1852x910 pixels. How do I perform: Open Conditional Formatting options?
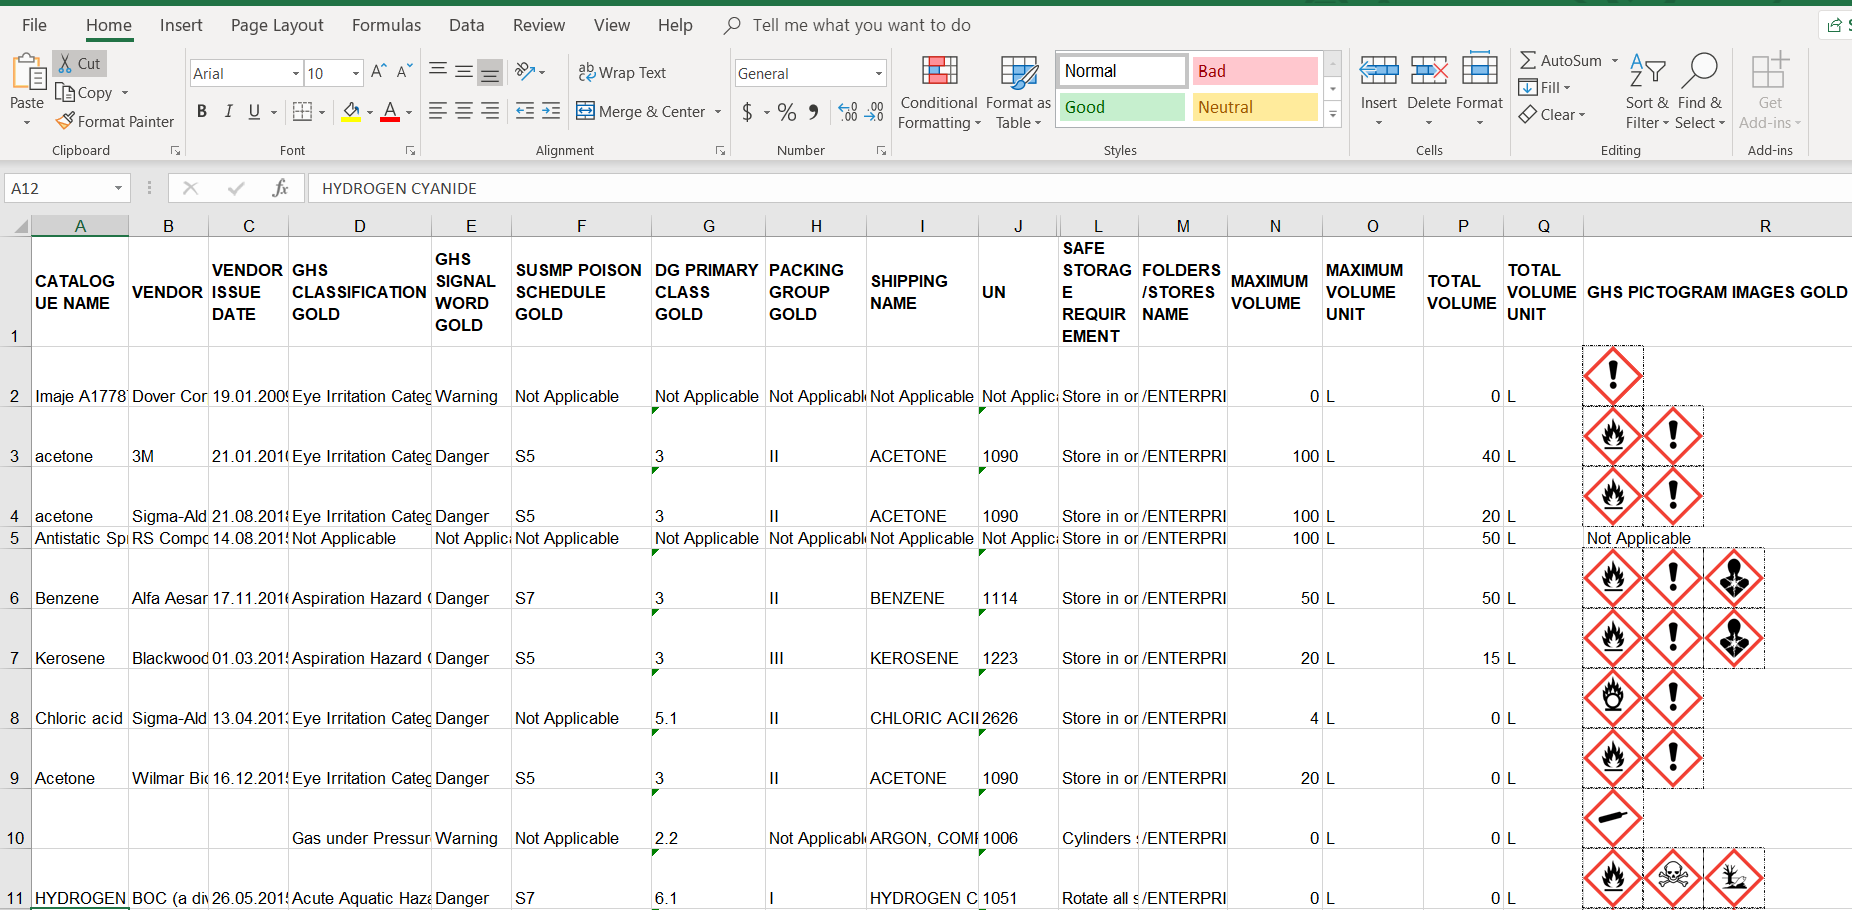coord(938,92)
